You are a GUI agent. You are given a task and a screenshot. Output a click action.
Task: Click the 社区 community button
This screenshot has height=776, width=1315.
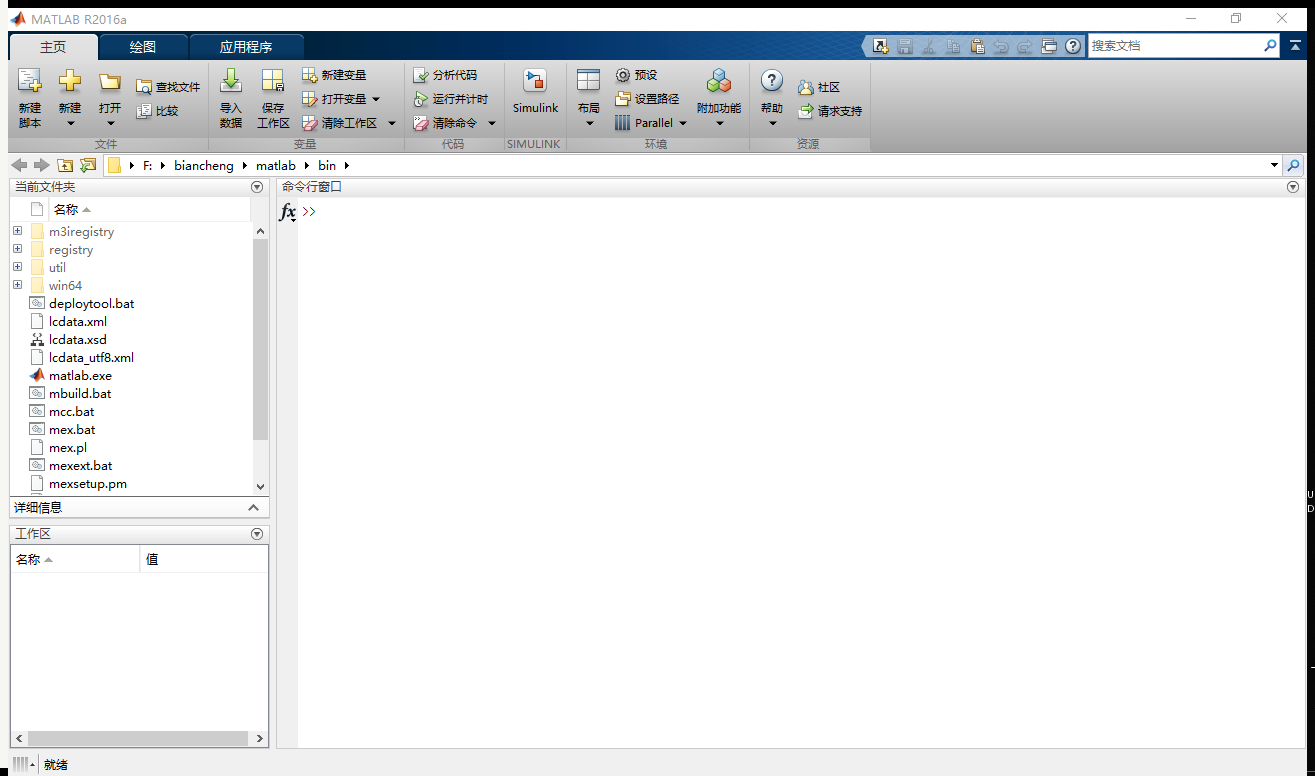[819, 87]
